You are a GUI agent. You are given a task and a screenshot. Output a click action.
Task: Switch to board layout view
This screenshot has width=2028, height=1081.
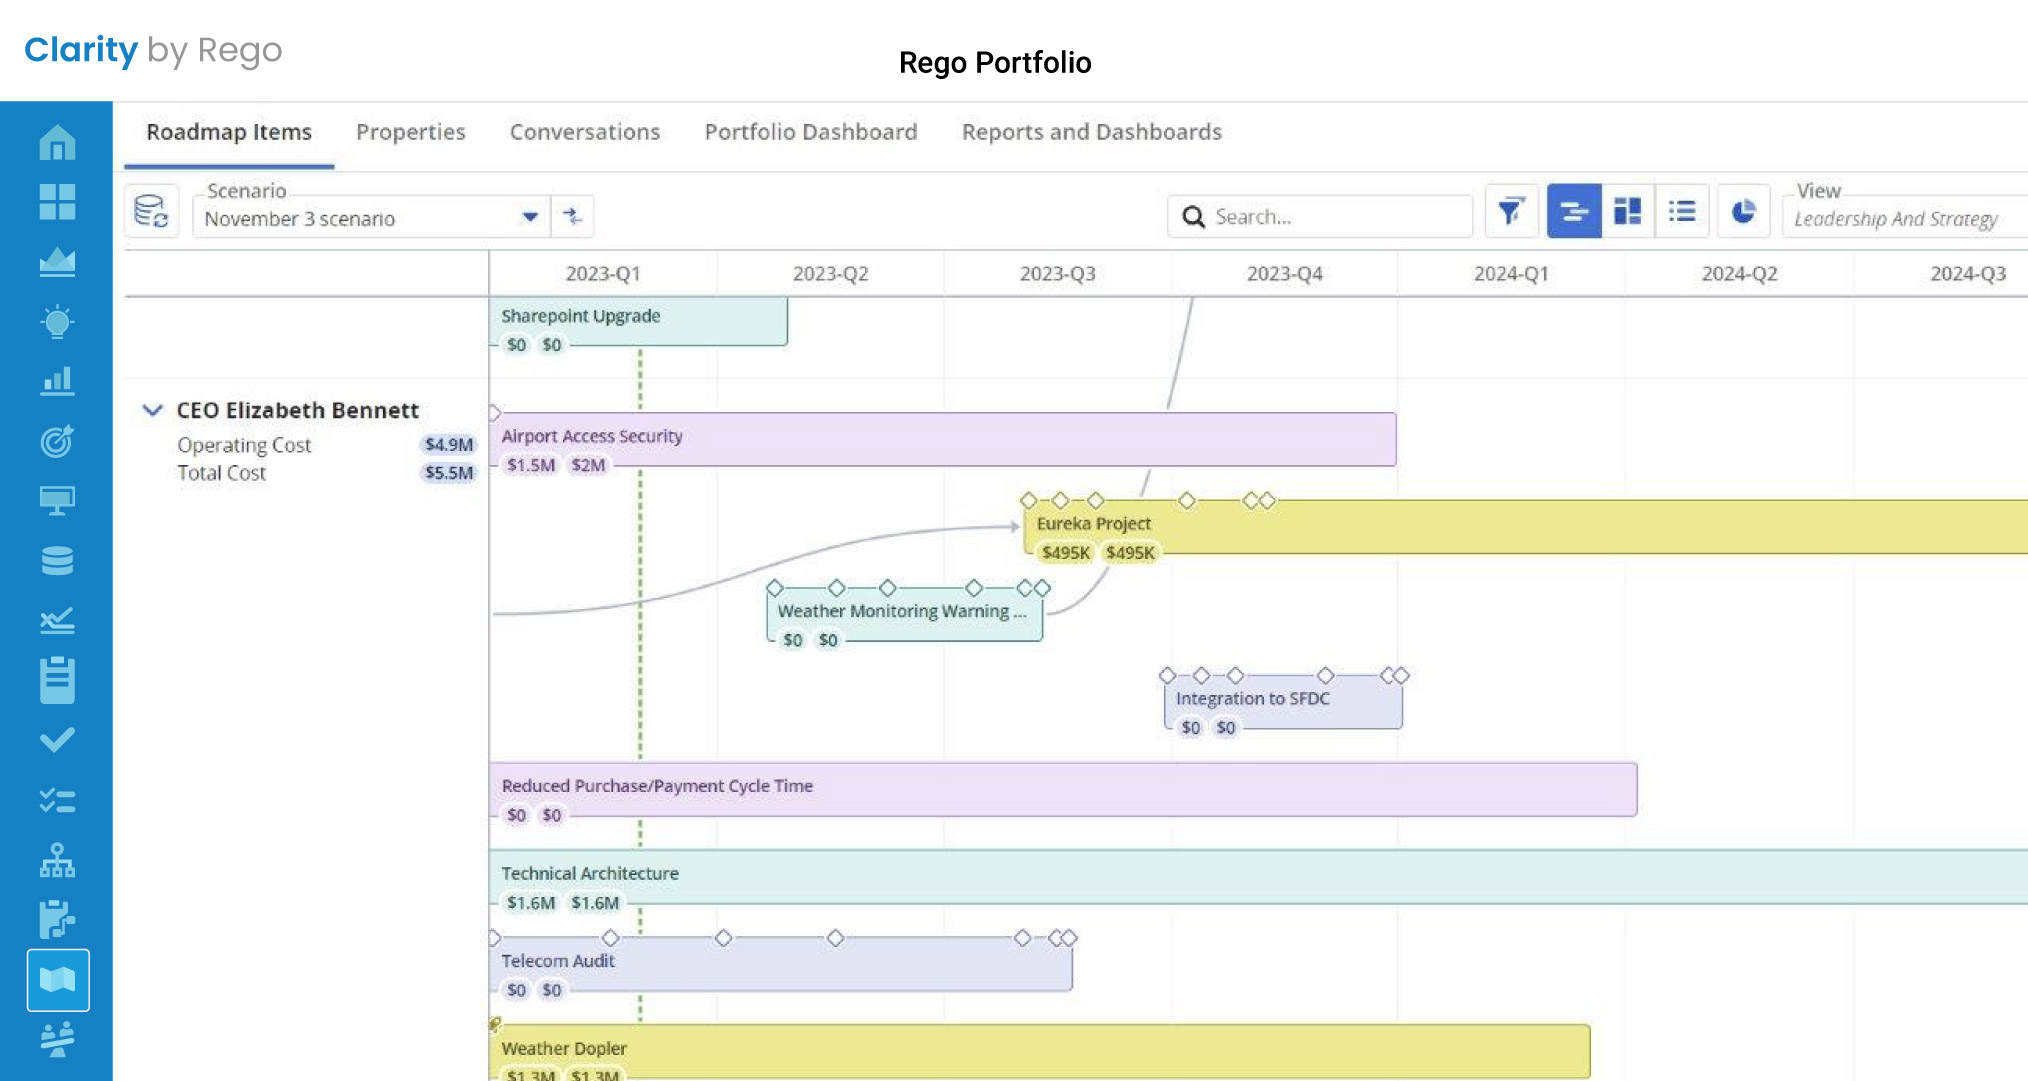click(1628, 211)
